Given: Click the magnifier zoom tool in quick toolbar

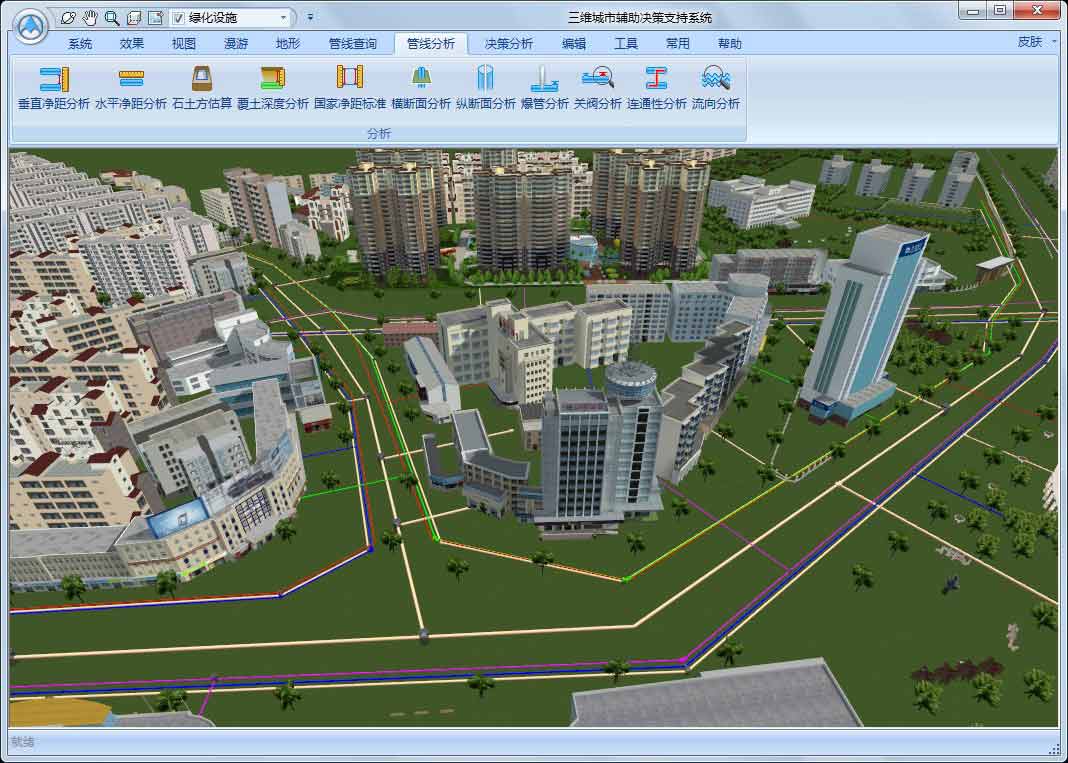Looking at the screenshot, I should pyautogui.click(x=112, y=18).
